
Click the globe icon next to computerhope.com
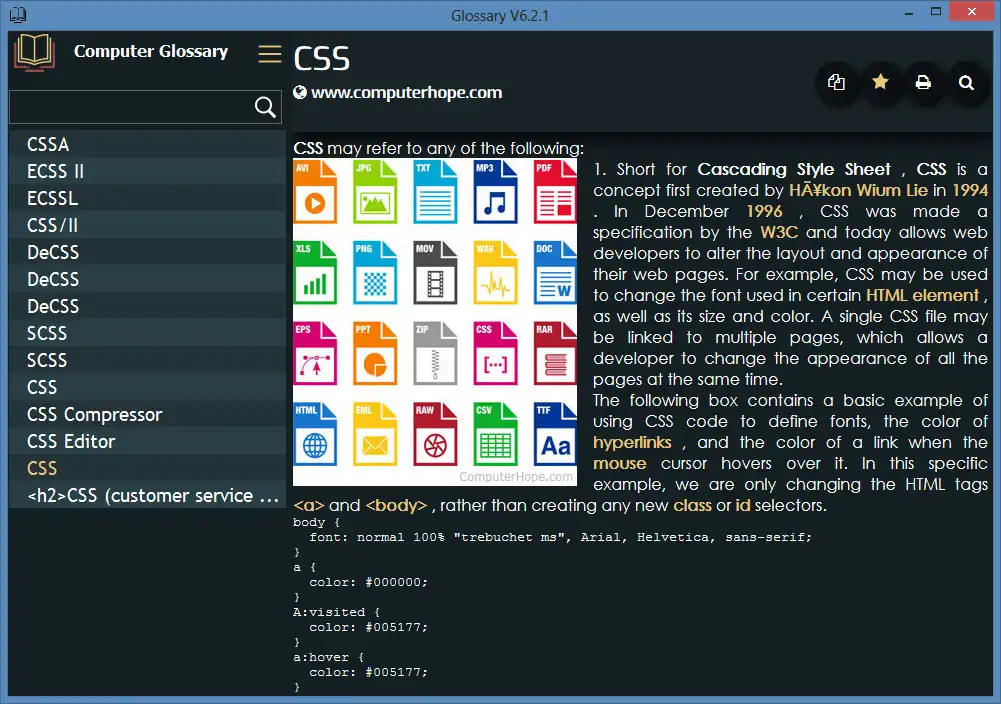[299, 93]
